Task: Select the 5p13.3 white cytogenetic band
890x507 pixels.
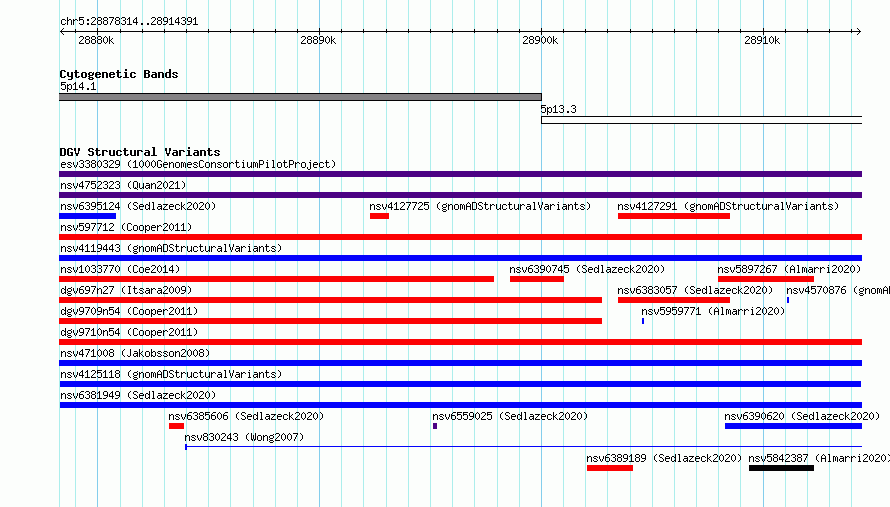Action: point(702,120)
